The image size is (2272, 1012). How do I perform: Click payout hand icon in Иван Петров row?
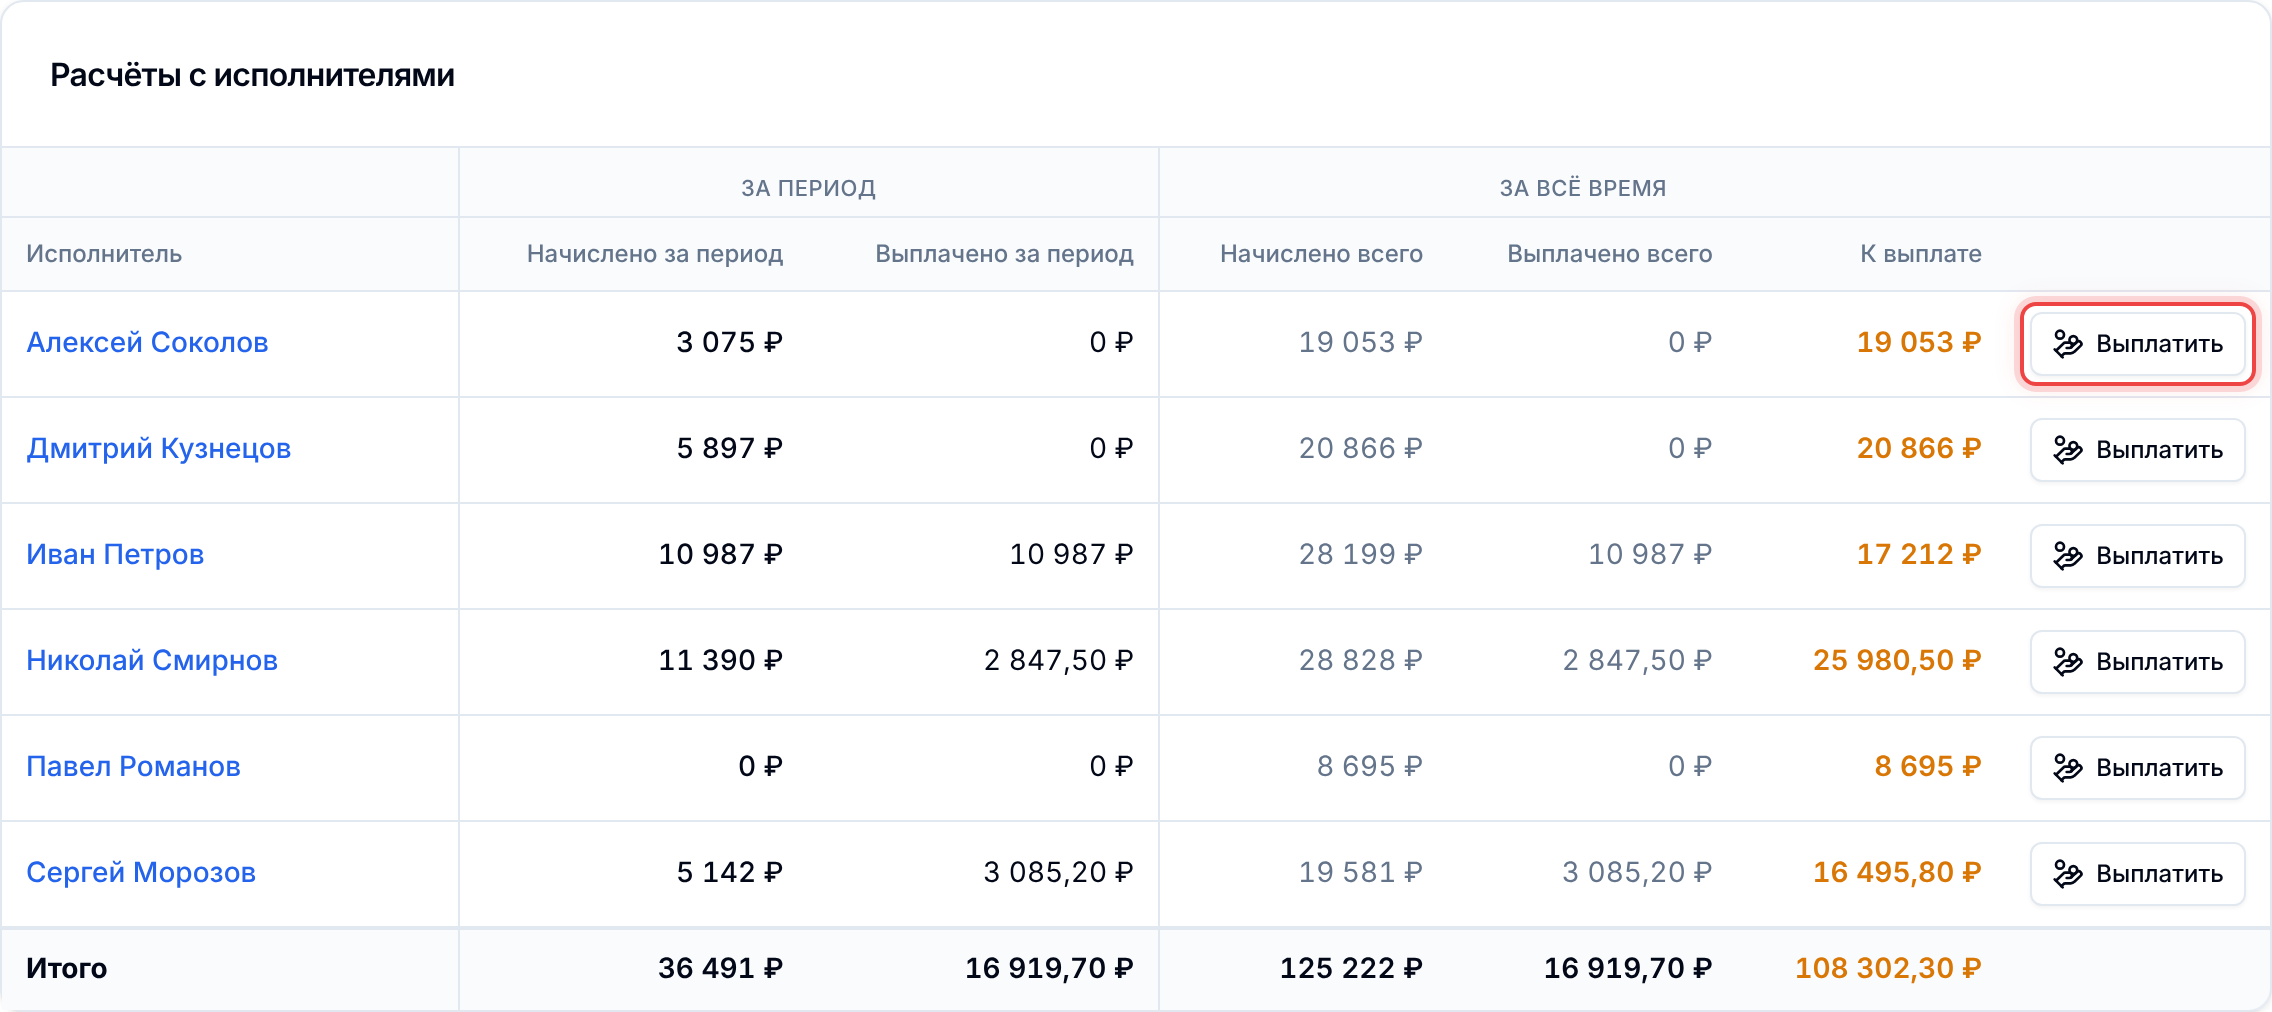(x=2068, y=556)
